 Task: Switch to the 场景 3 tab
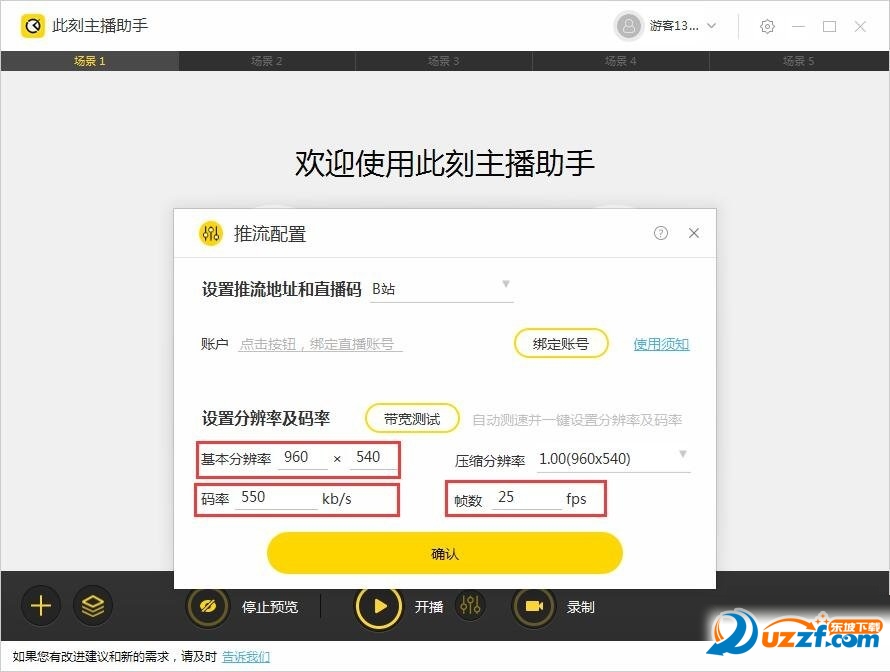point(444,61)
